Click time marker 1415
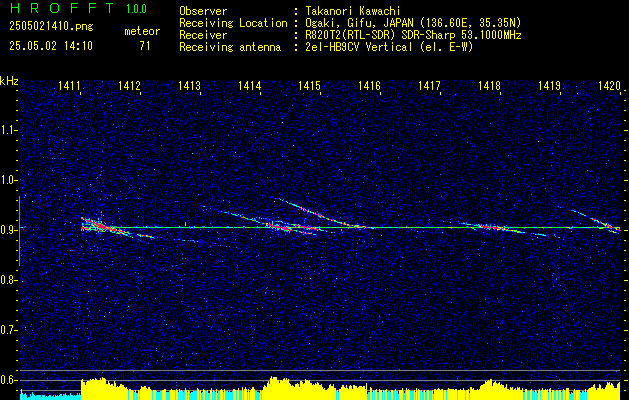 point(310,85)
